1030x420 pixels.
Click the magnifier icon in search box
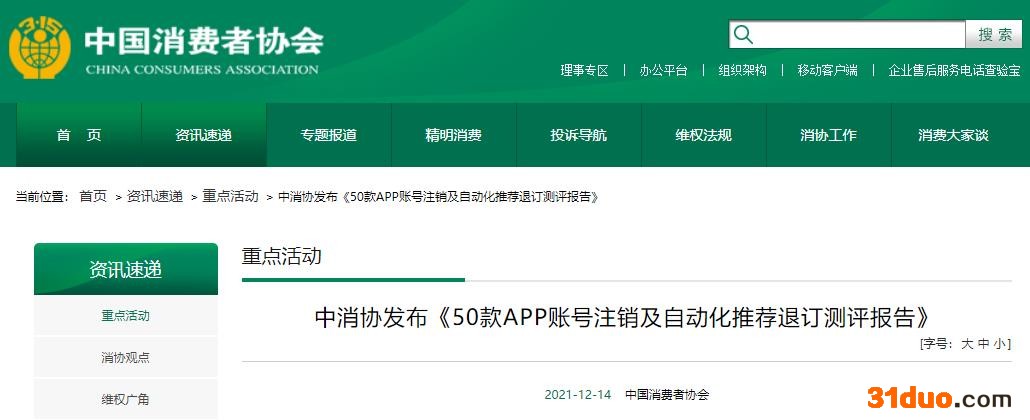click(743, 35)
